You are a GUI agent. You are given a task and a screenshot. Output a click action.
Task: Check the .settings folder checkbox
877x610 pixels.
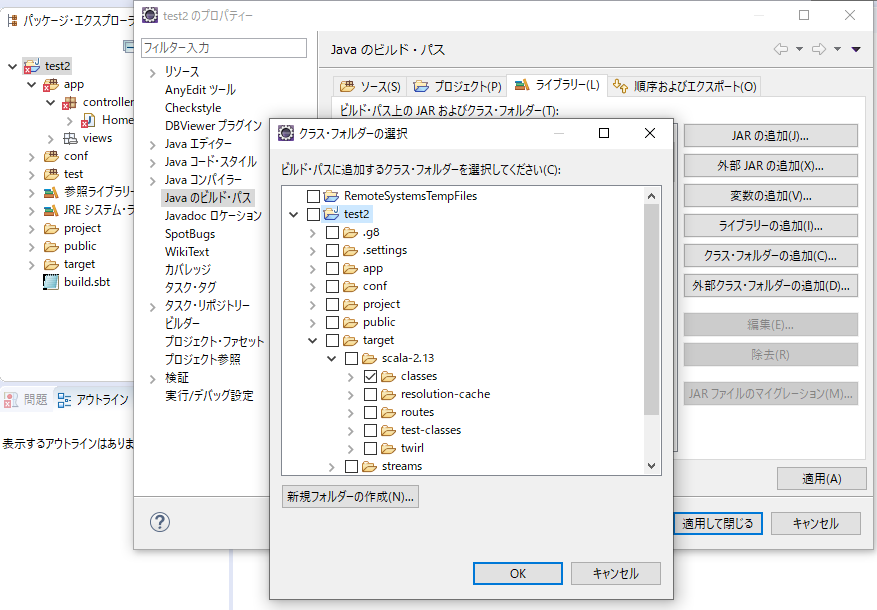pyautogui.click(x=332, y=250)
